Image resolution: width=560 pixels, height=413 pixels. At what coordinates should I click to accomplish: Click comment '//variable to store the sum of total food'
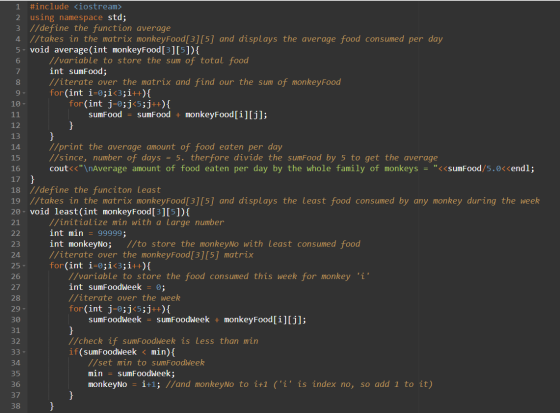tap(149, 61)
